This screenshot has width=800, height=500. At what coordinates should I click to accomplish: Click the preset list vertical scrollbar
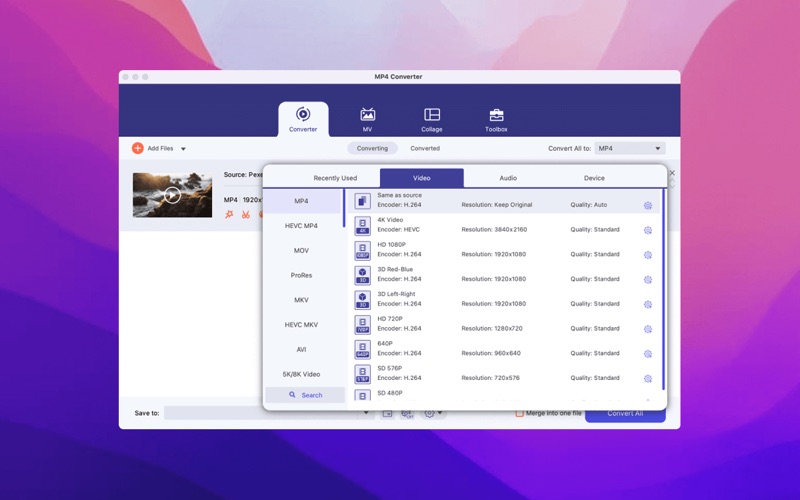pyautogui.click(x=663, y=289)
